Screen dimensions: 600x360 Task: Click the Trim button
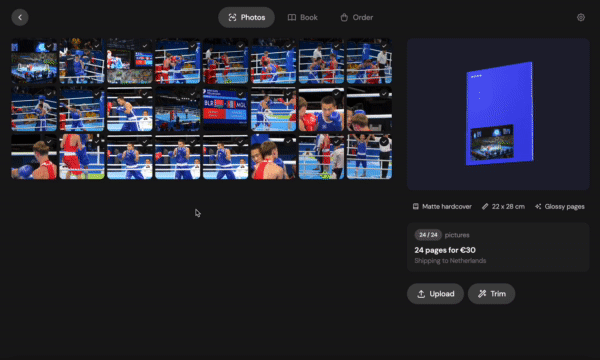point(492,294)
